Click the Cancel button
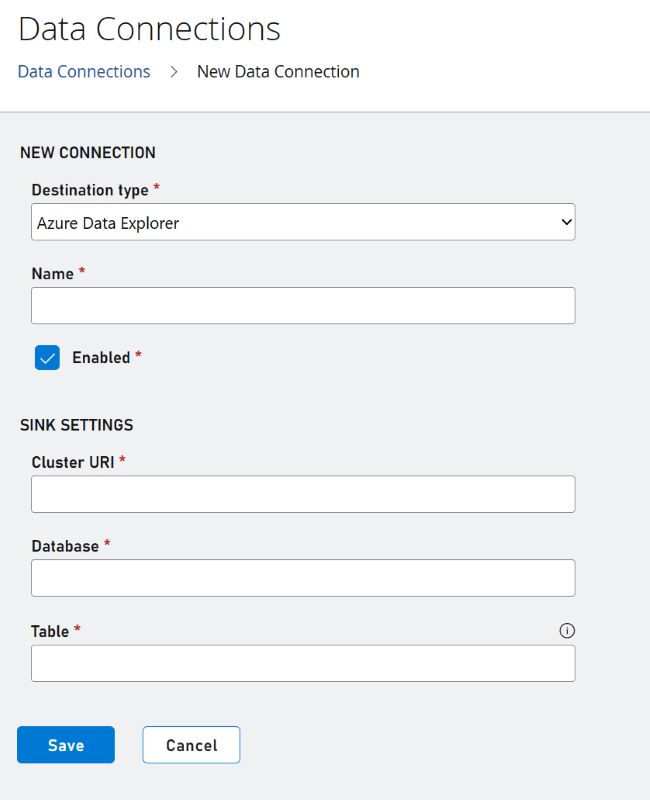This screenshot has height=800, width=650. [191, 745]
